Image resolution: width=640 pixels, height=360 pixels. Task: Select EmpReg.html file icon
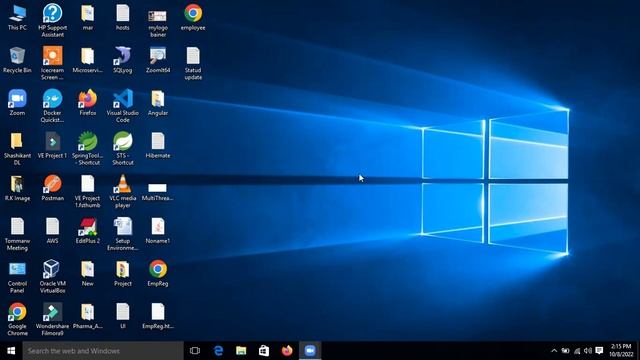click(158, 316)
